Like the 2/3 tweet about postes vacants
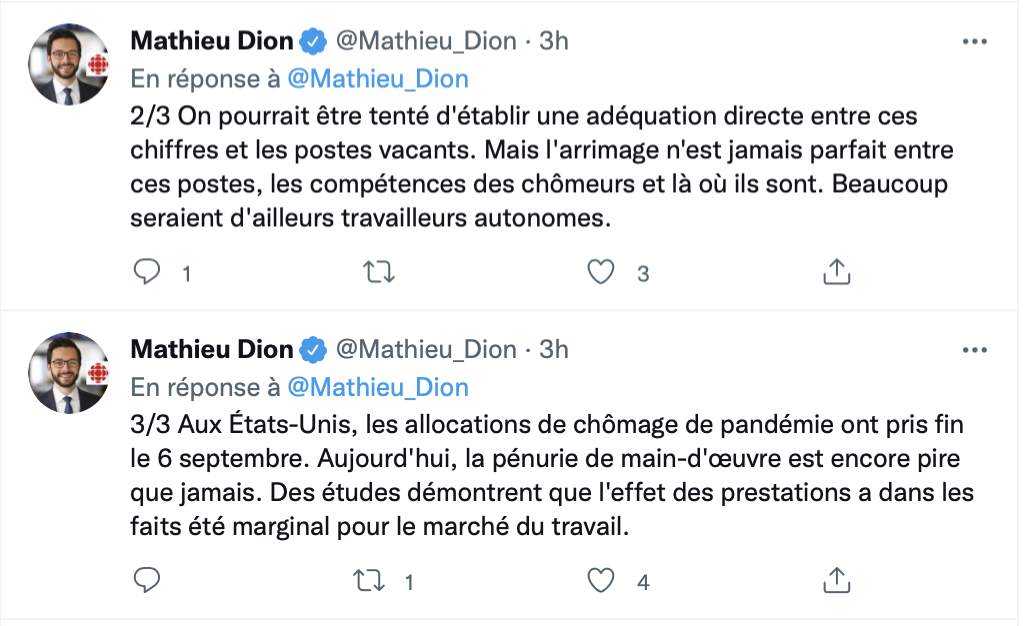Image resolution: width=1030 pixels, height=626 pixels. [600, 272]
